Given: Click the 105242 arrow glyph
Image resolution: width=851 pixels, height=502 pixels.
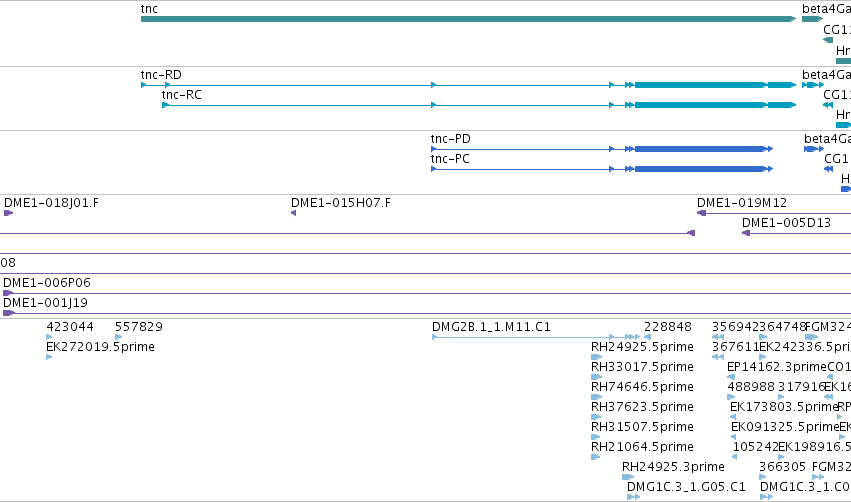Looking at the screenshot, I should click(735, 457).
